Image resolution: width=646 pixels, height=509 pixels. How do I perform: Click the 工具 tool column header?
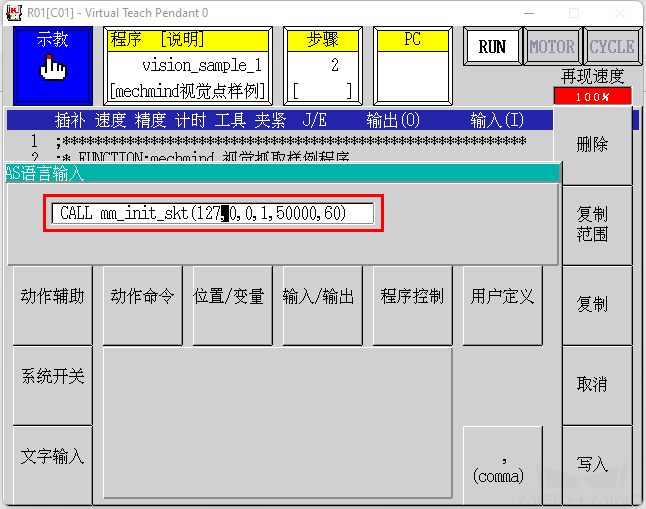(x=230, y=120)
